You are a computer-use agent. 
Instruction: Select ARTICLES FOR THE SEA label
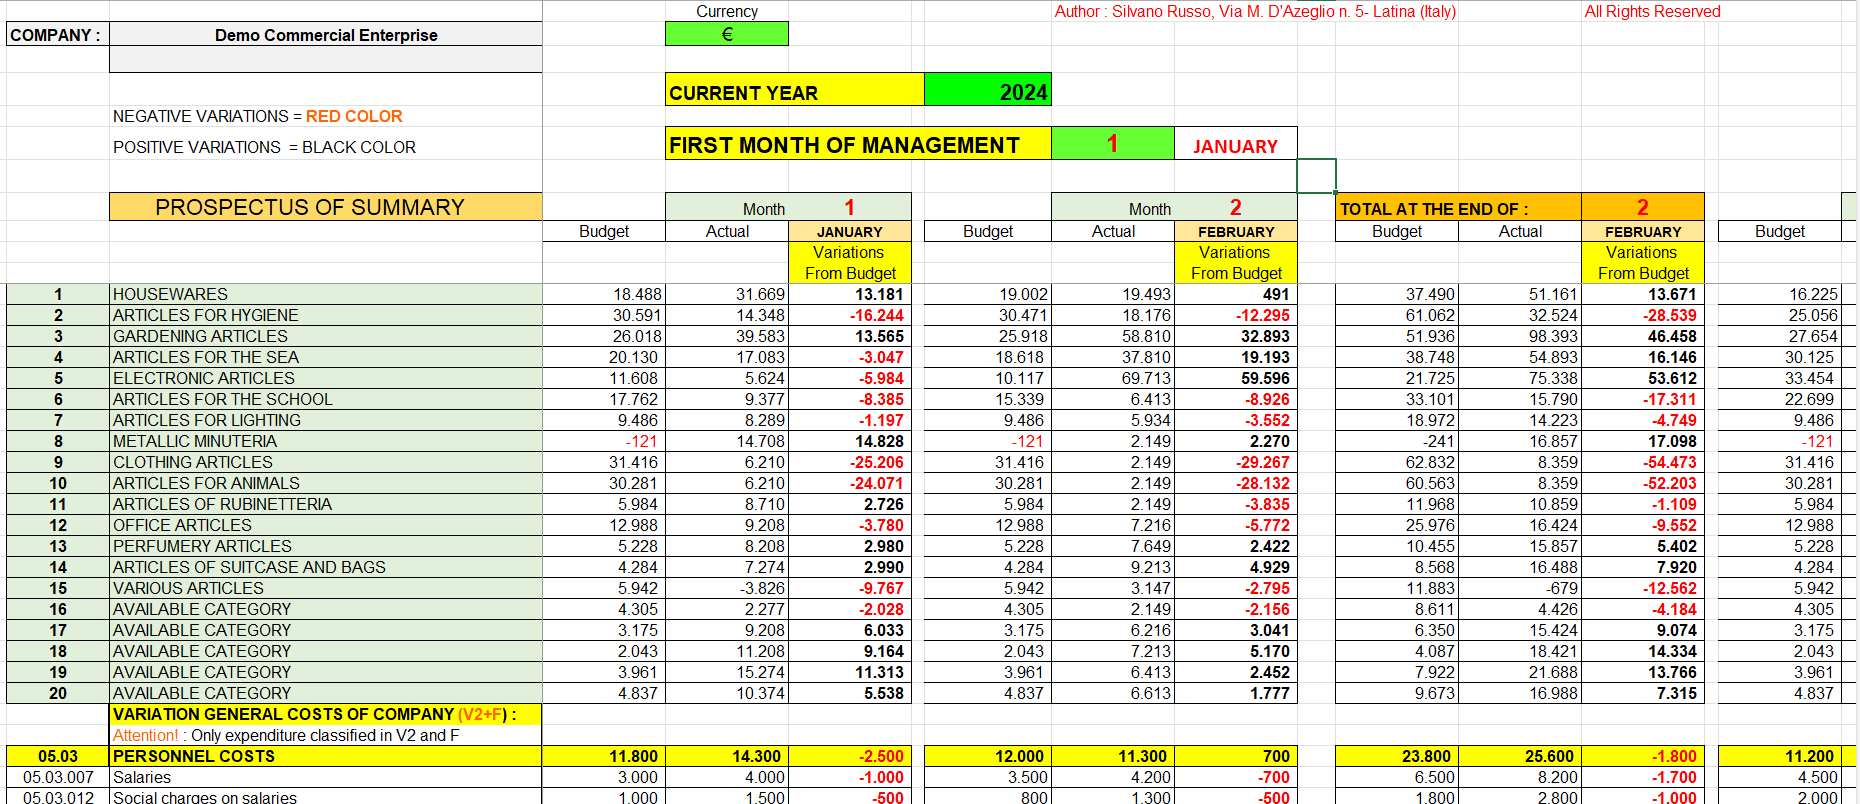[x=326, y=357]
